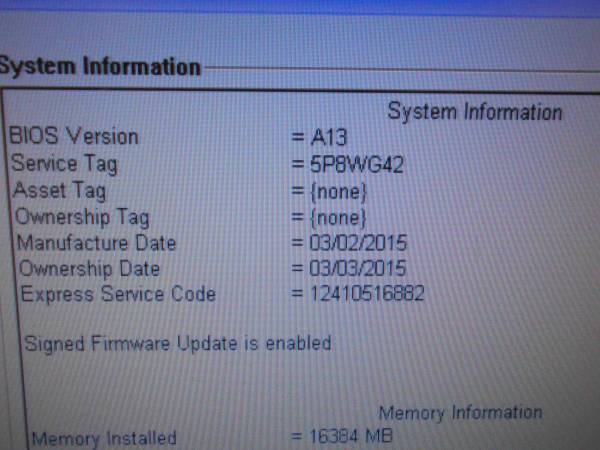Click the Asset Tag {none} value

(x=338, y=190)
